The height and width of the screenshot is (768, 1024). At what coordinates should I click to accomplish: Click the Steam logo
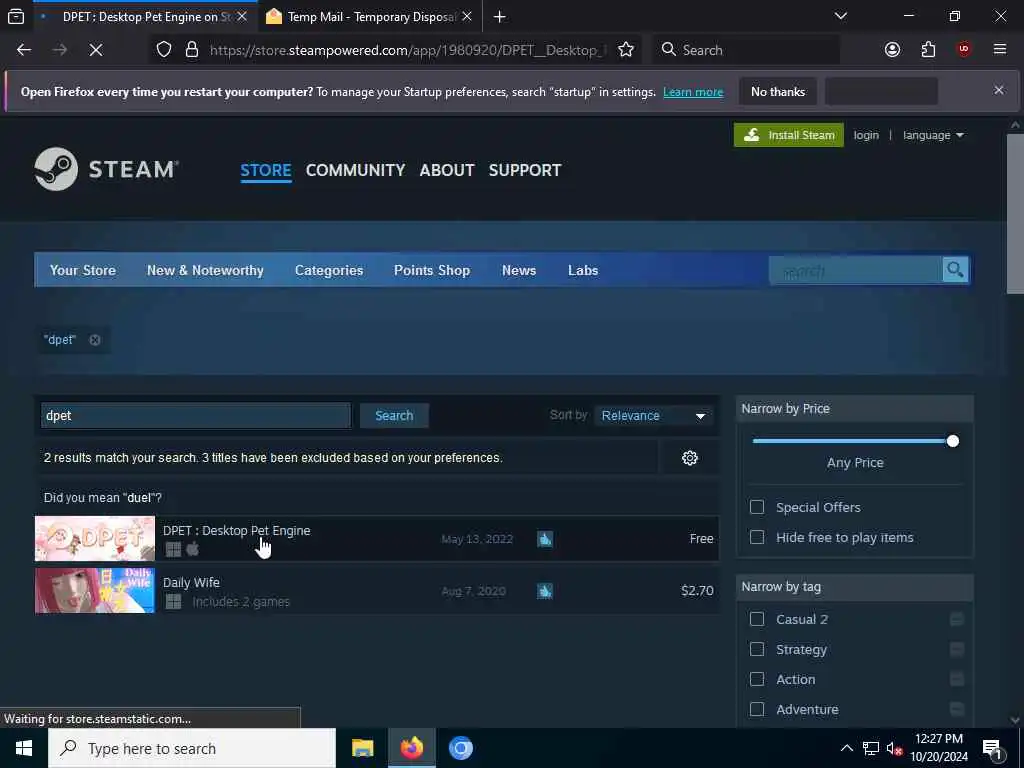coord(106,169)
